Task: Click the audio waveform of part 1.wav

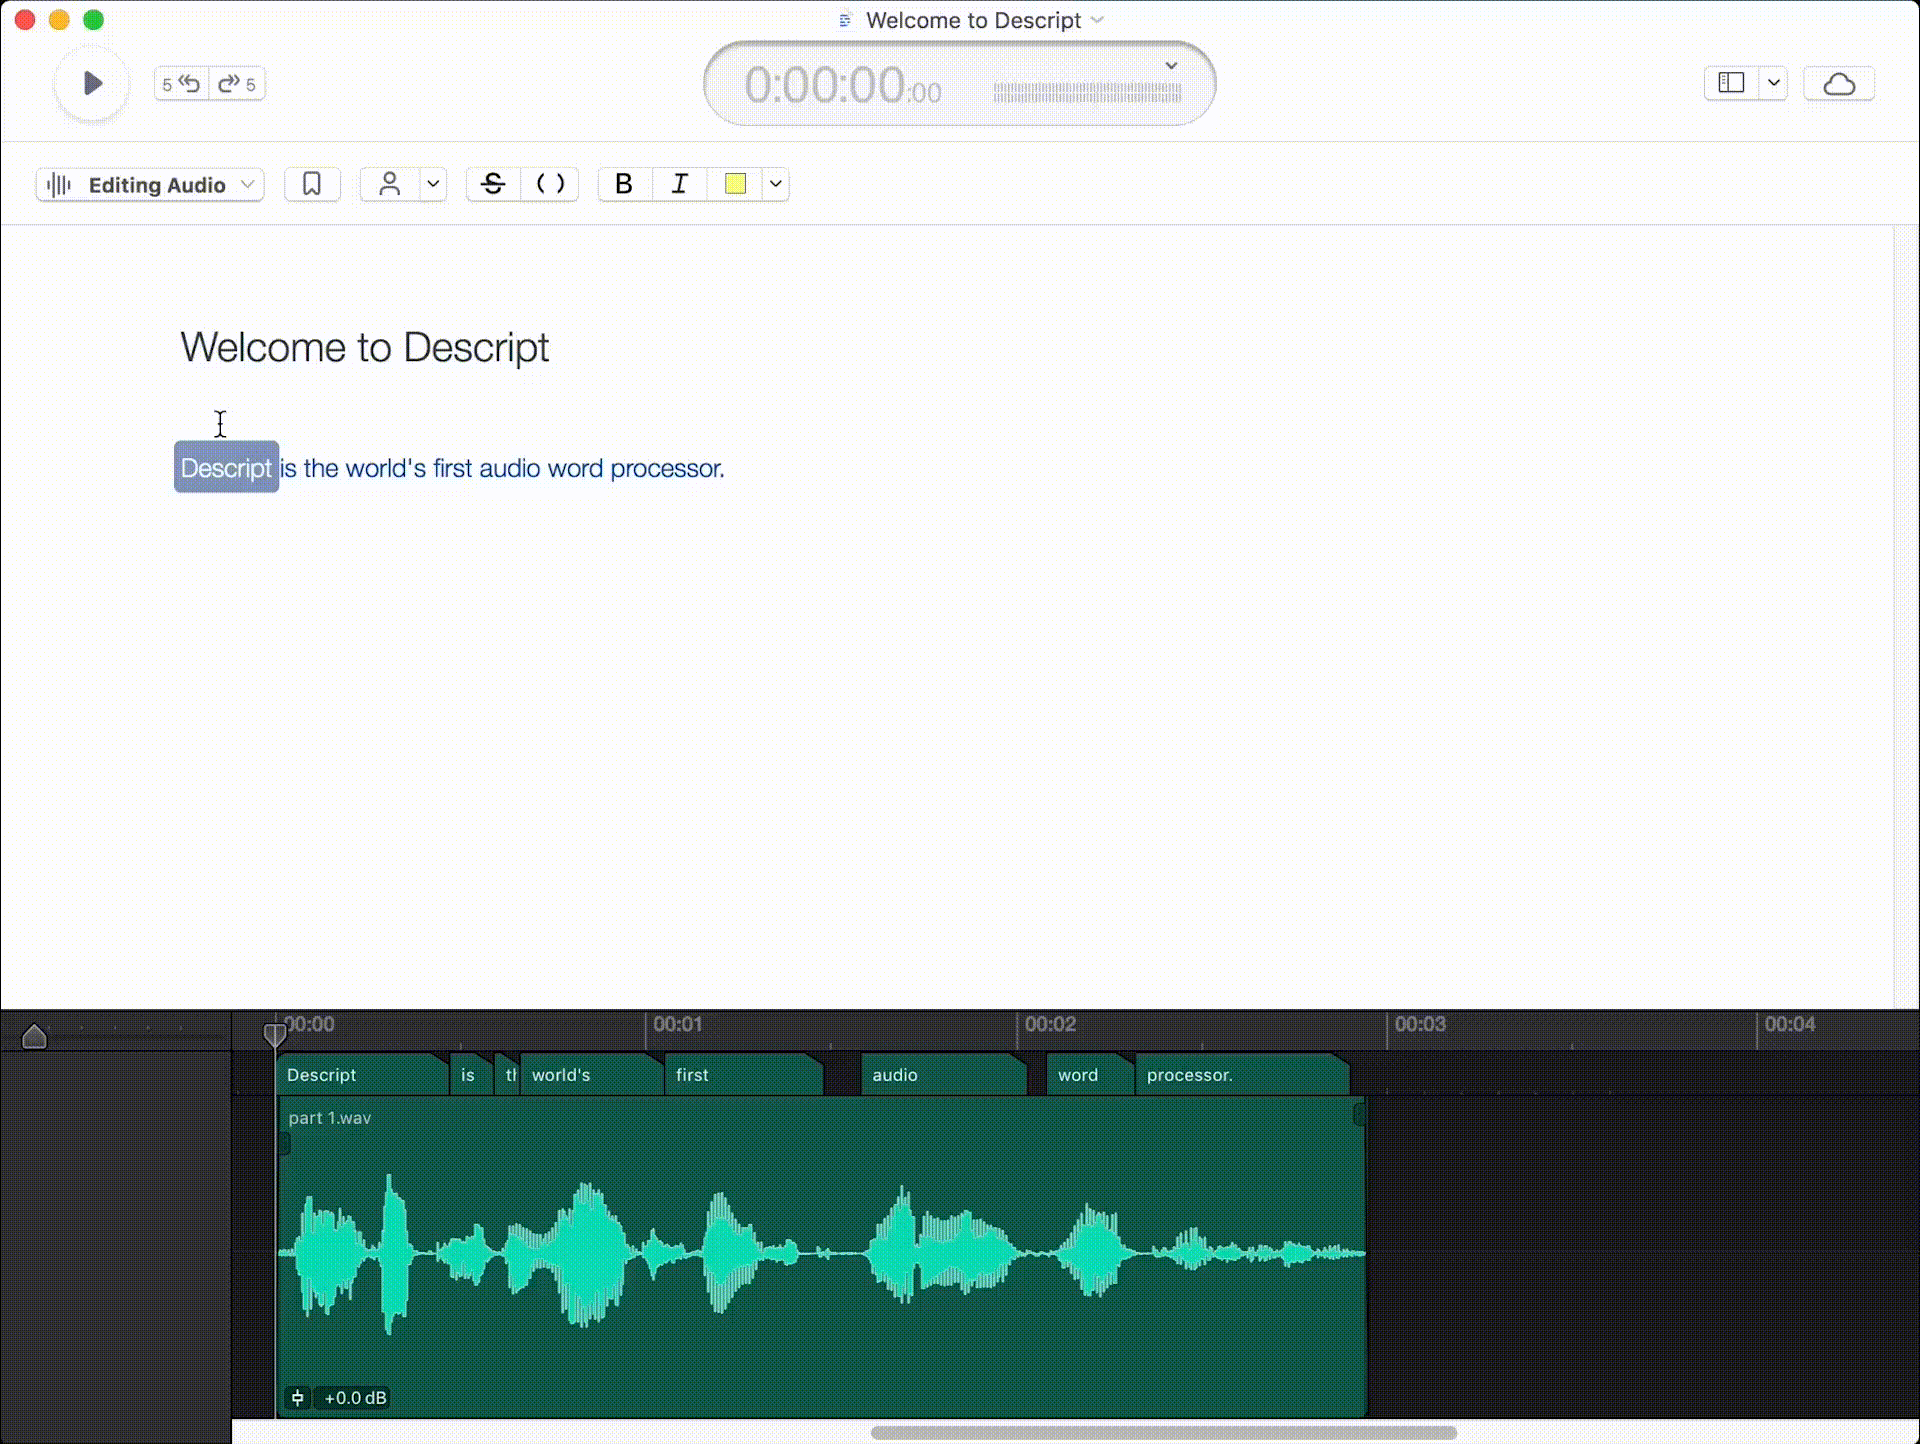Action: pos(820,1253)
